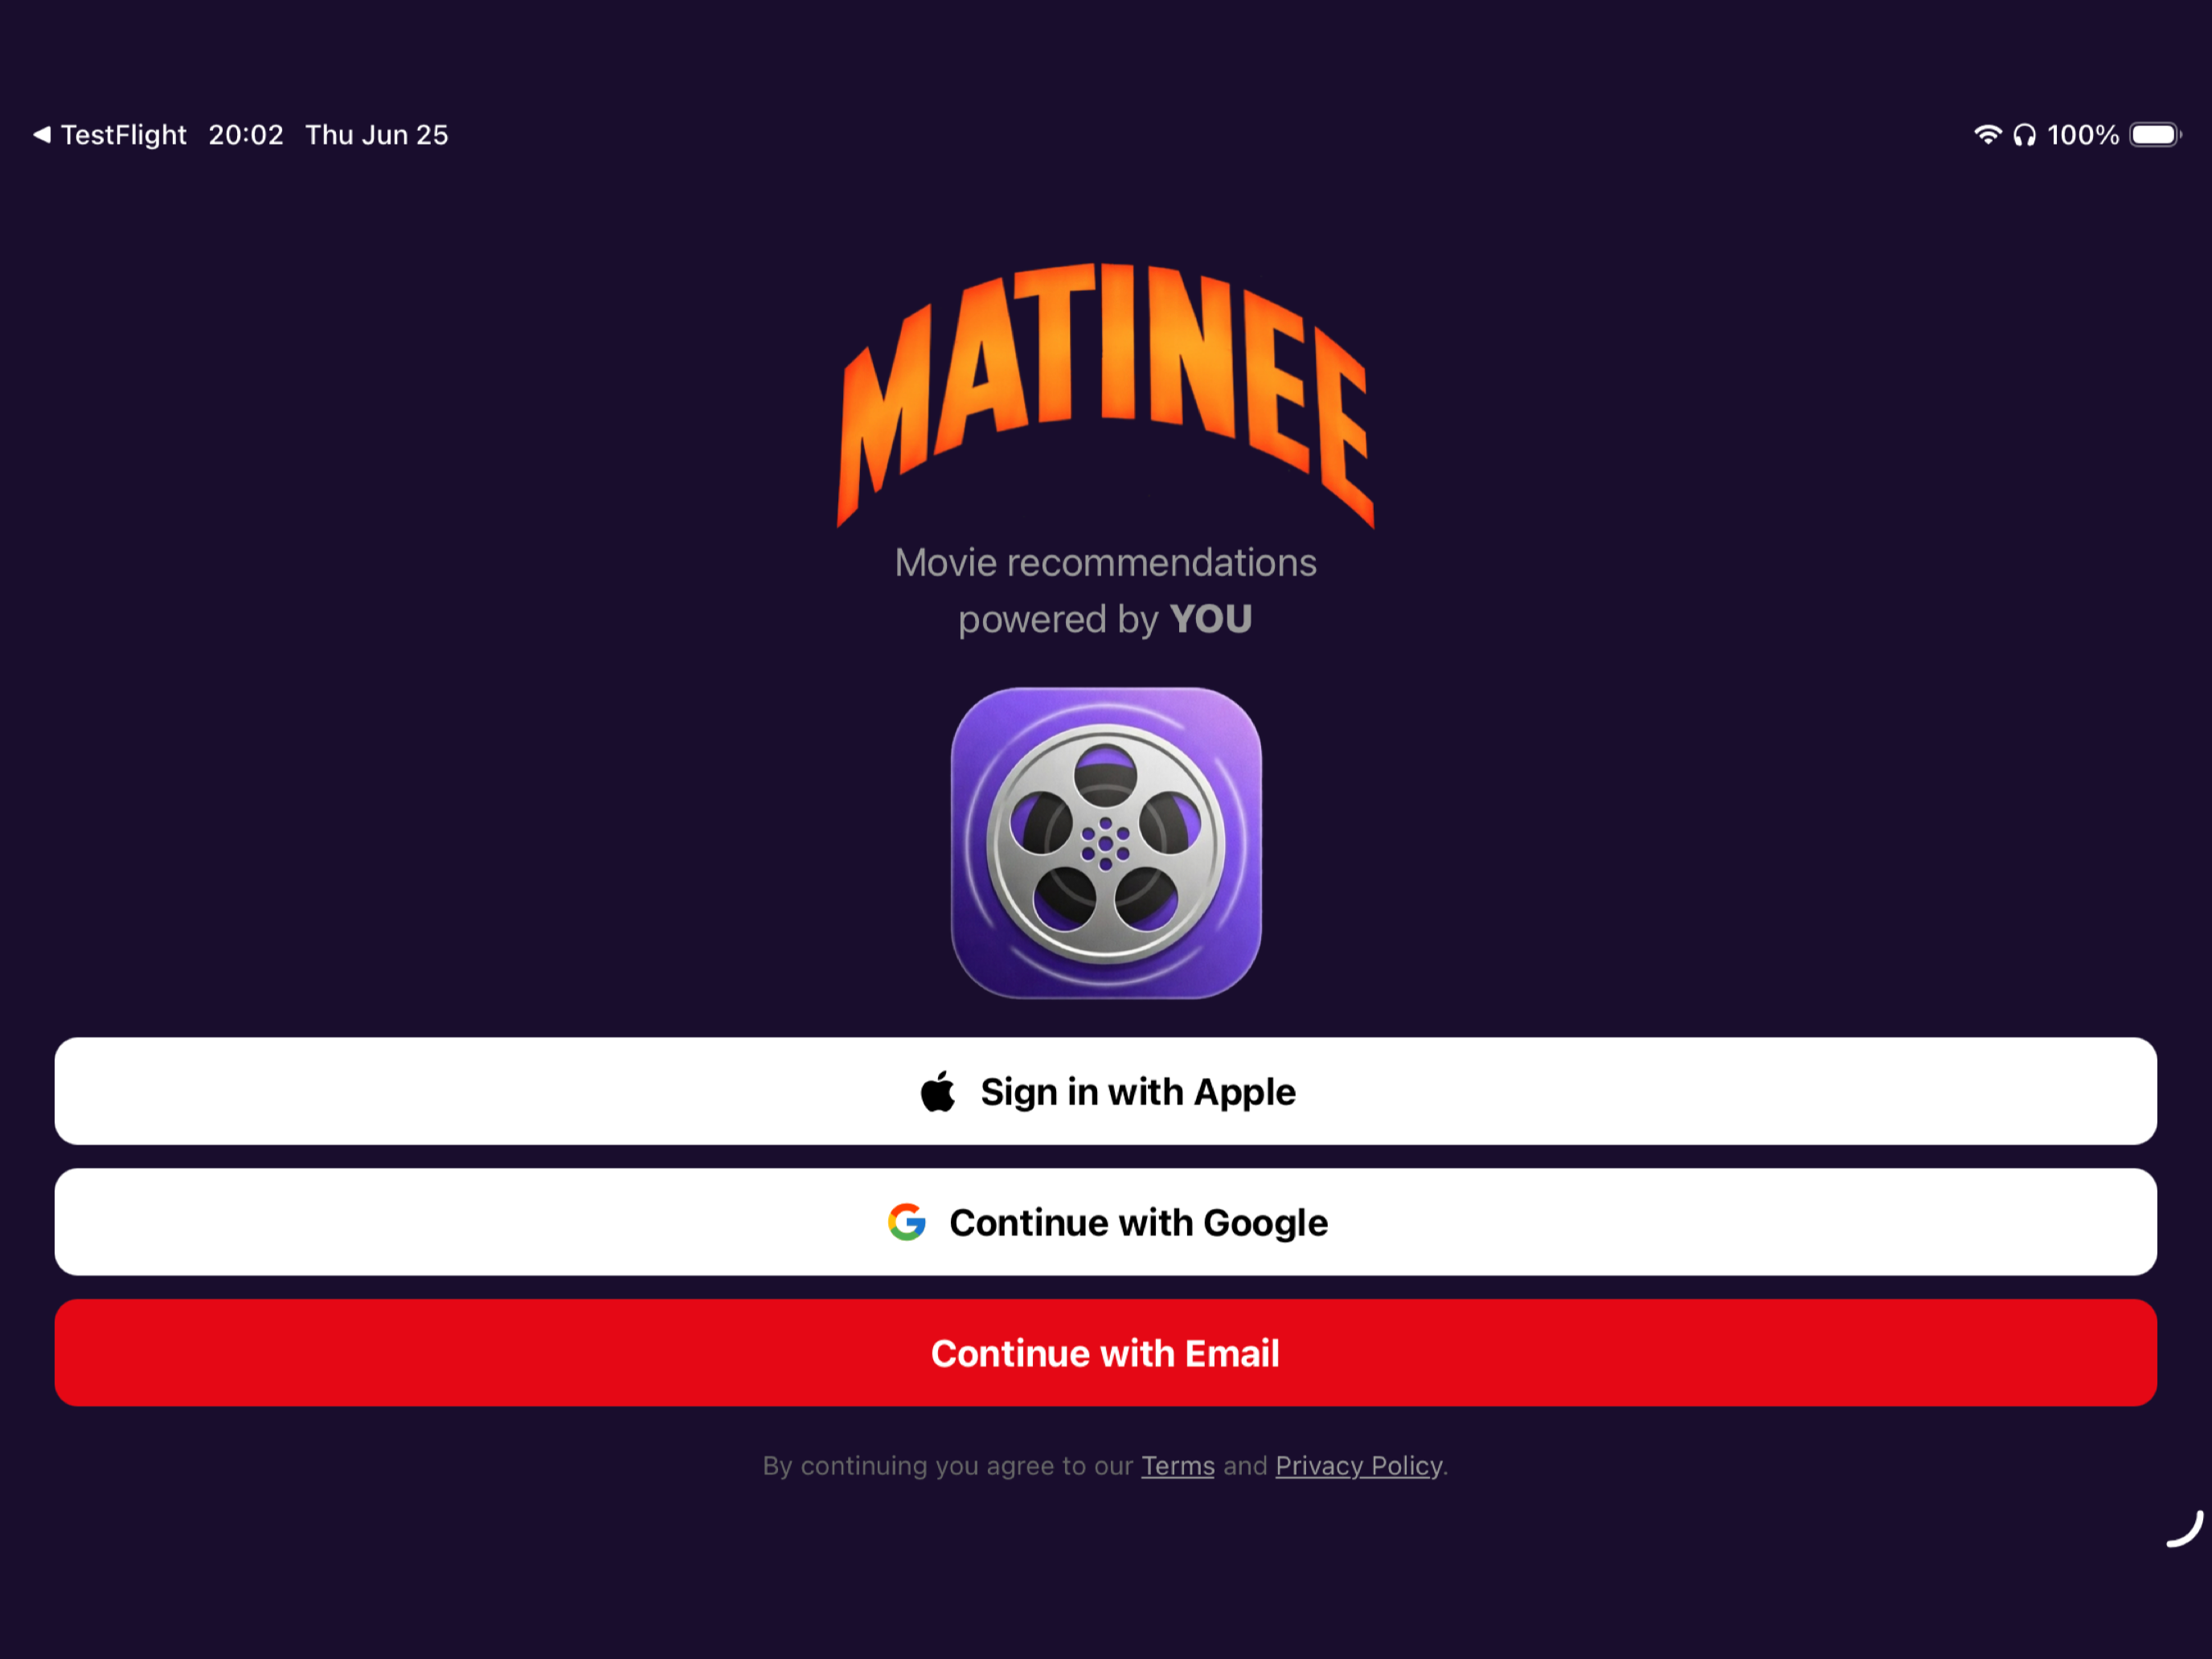Click the 100% battery percentage text

(x=2083, y=135)
